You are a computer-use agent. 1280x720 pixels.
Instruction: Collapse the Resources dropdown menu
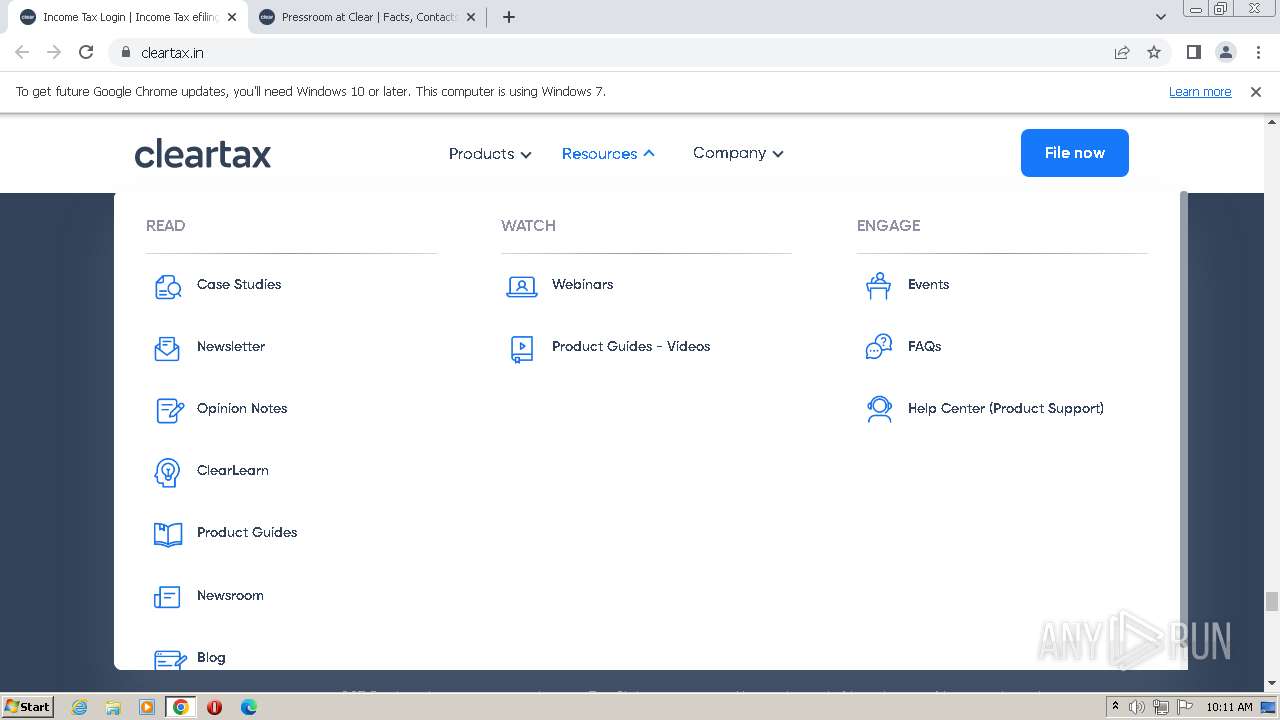608,153
